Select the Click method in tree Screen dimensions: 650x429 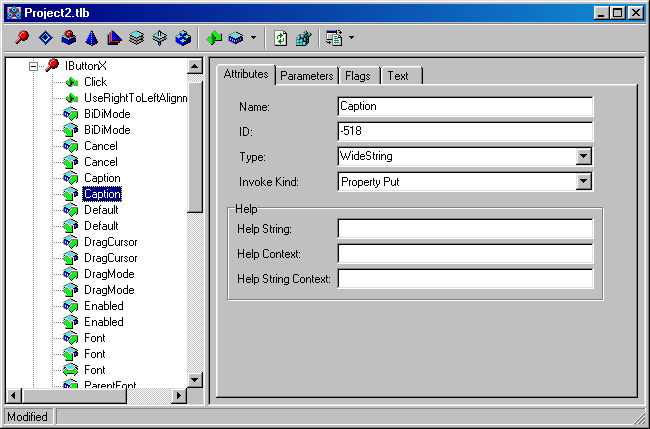pos(95,82)
